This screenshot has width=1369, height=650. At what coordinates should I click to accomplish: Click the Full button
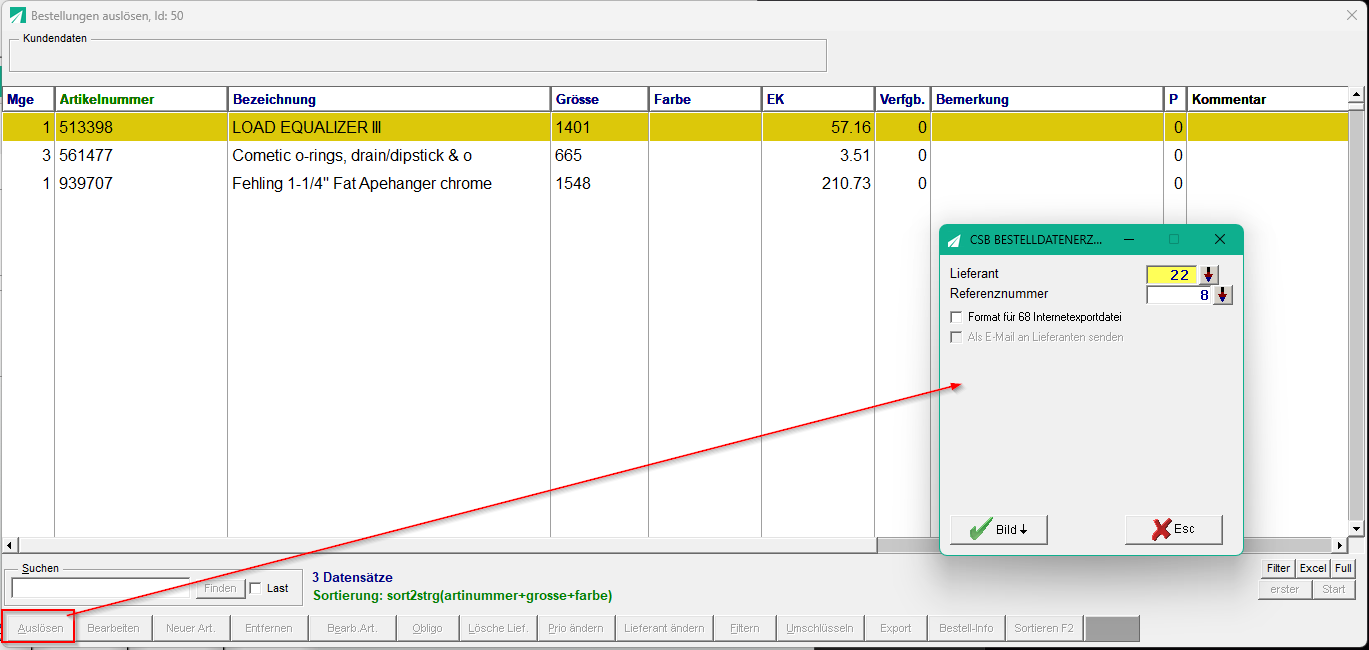click(x=1343, y=568)
